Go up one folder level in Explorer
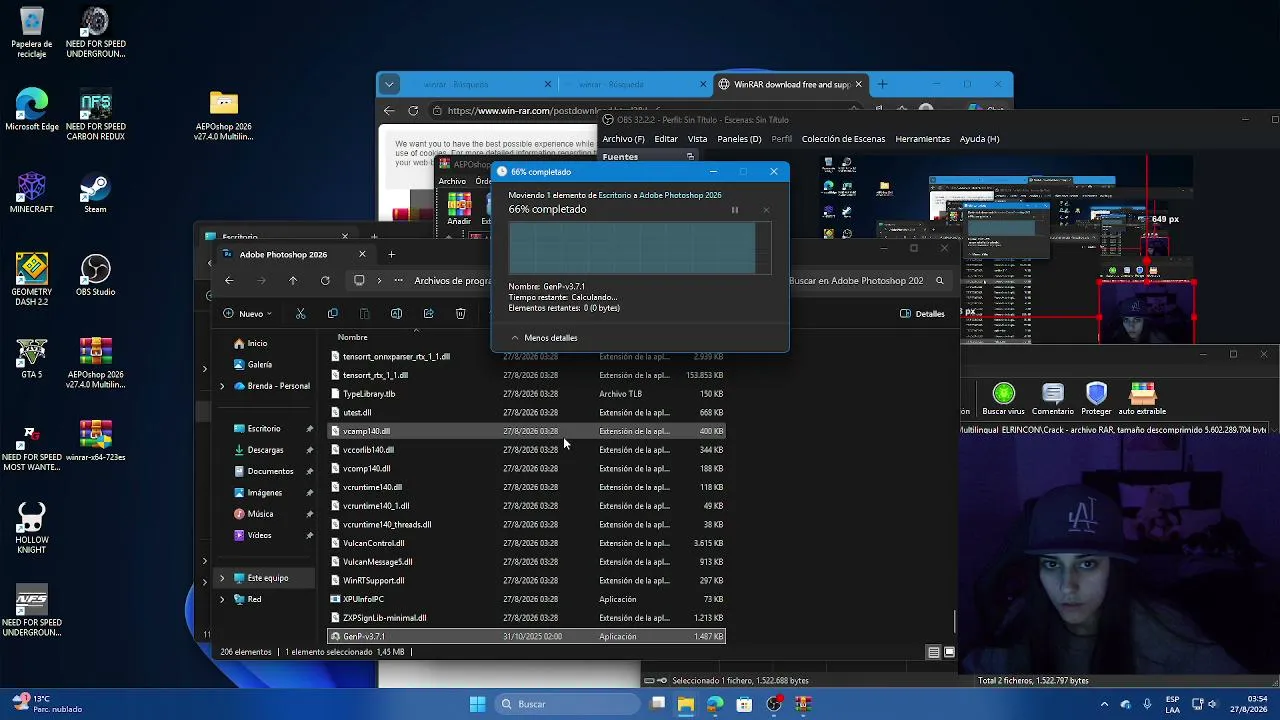The width and height of the screenshot is (1280, 720). [x=293, y=281]
